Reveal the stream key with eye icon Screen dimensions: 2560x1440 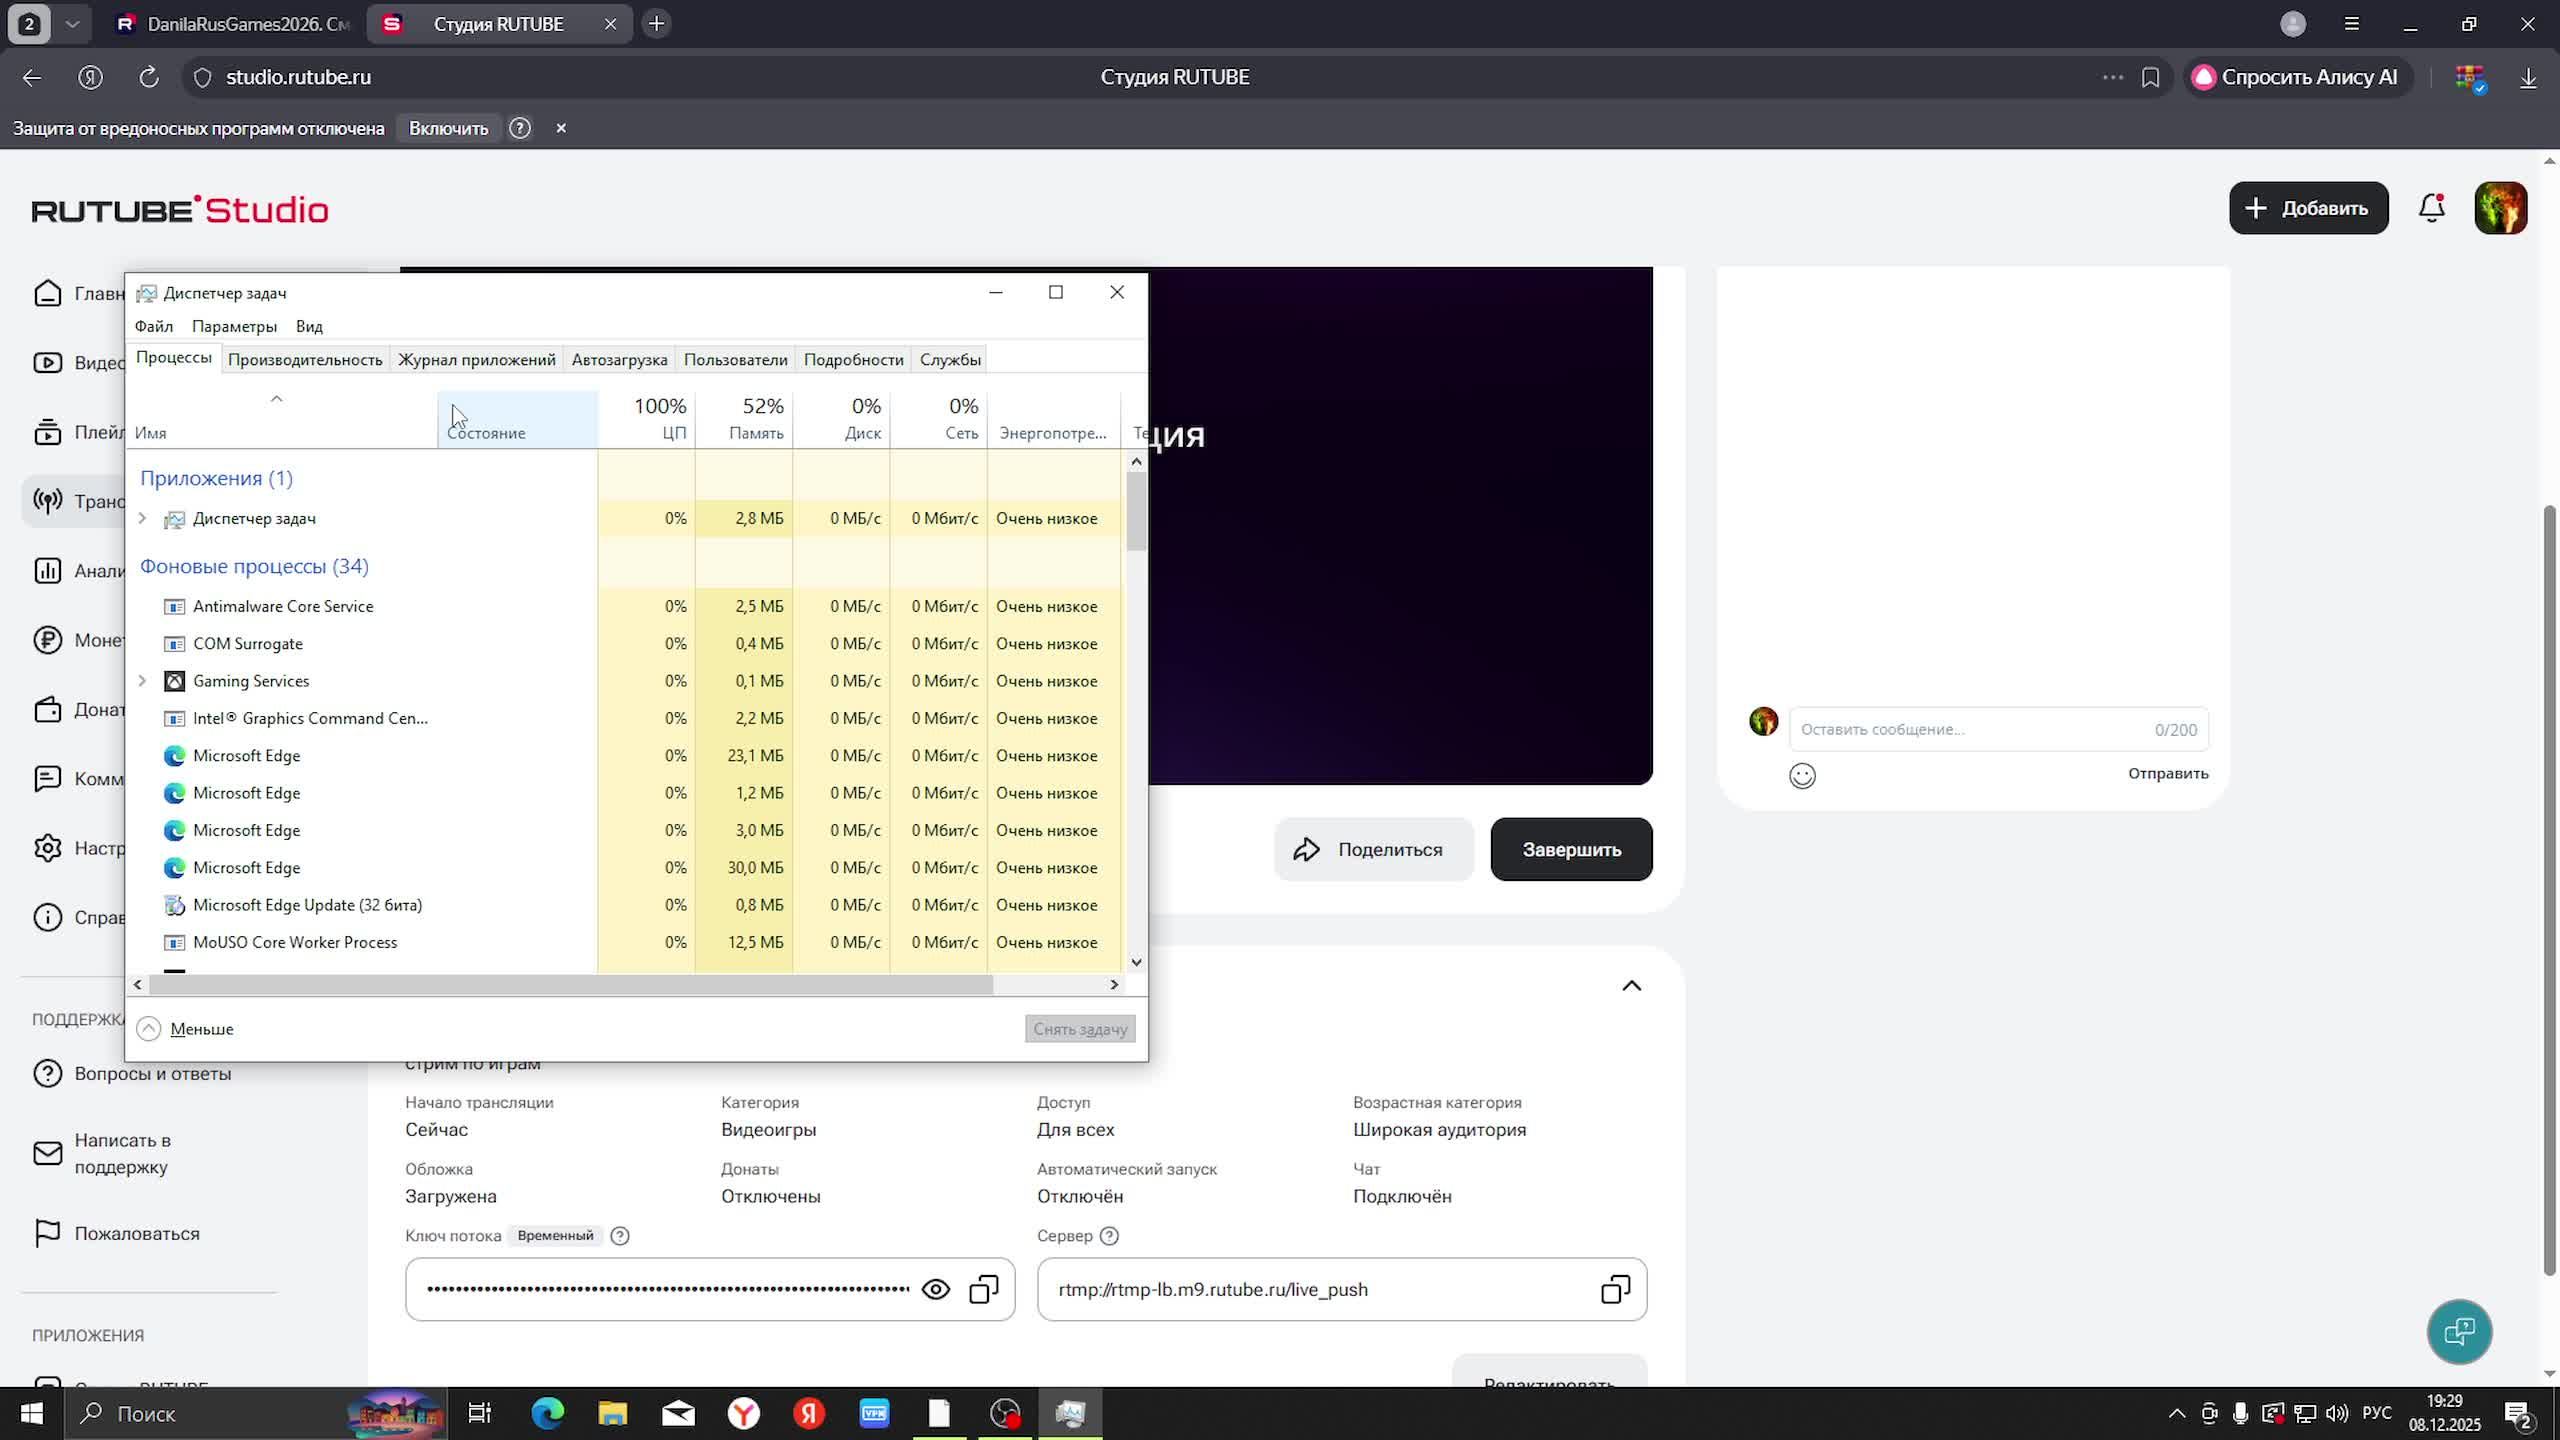tap(935, 1289)
